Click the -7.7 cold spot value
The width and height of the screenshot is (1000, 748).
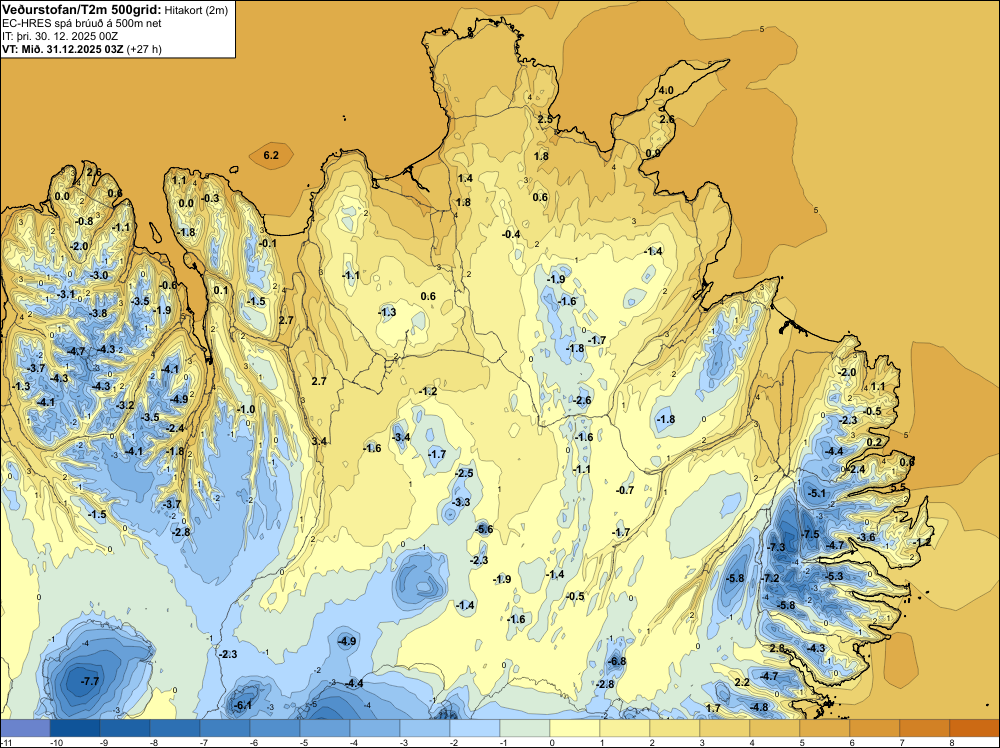[x=90, y=681]
